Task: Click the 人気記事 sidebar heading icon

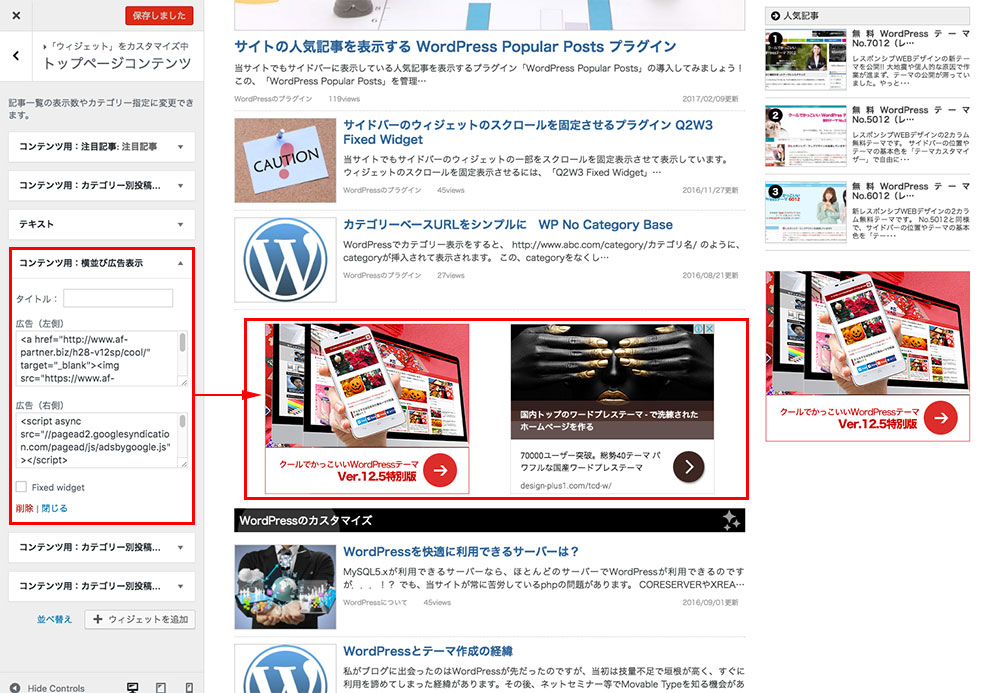Action: click(776, 16)
